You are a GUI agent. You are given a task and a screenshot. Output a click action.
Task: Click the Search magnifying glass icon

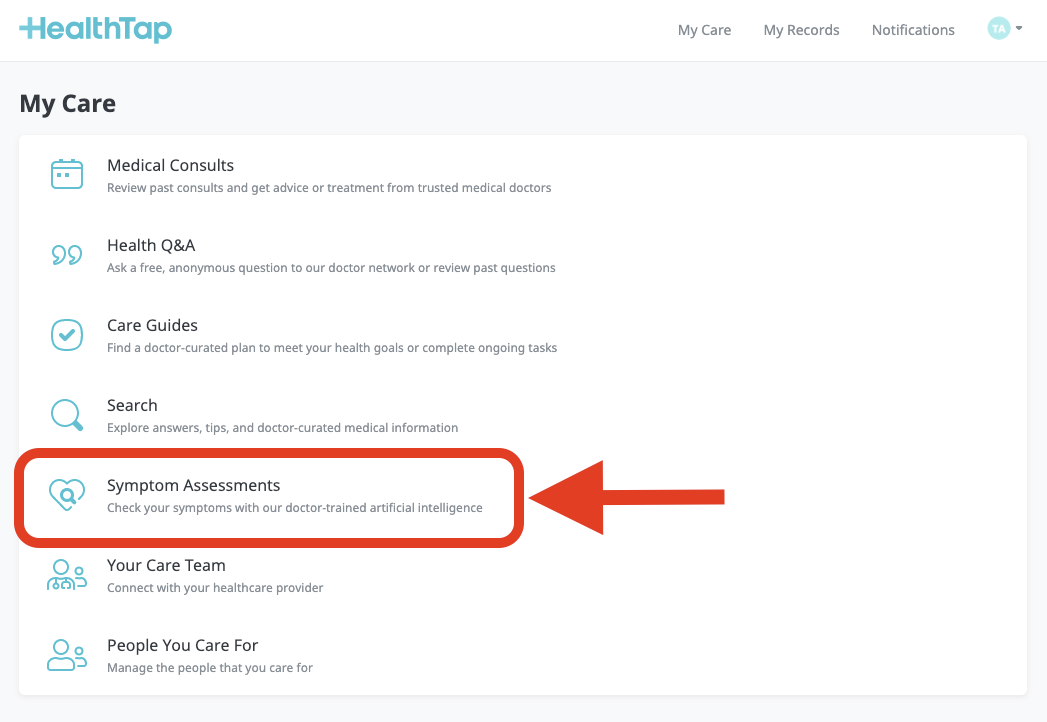tap(67, 415)
